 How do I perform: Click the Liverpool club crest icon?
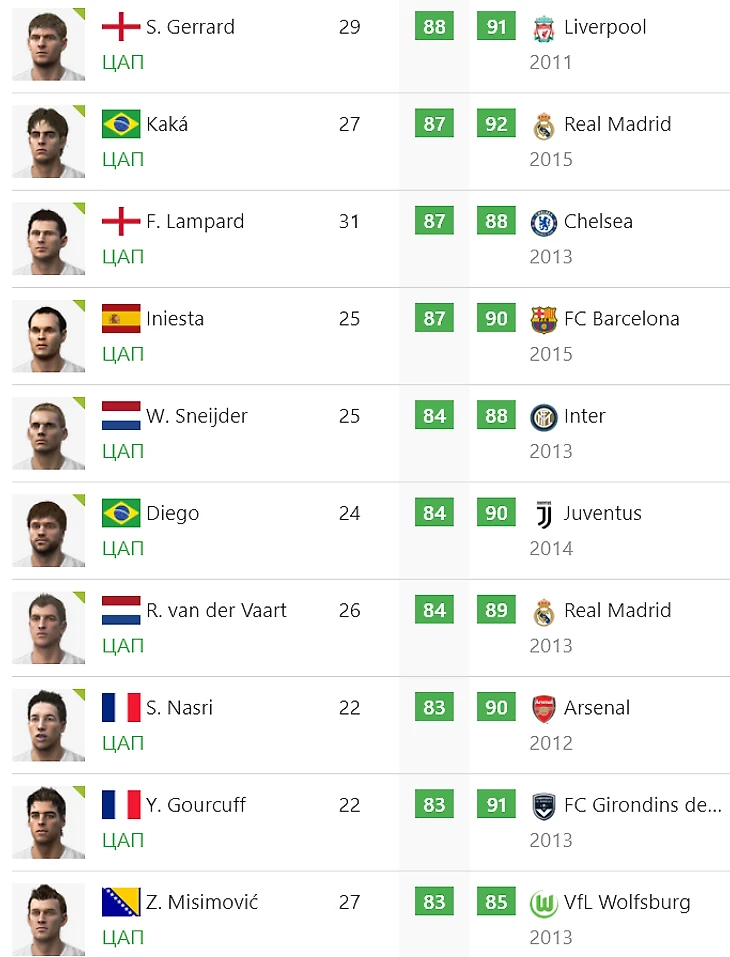point(543,28)
